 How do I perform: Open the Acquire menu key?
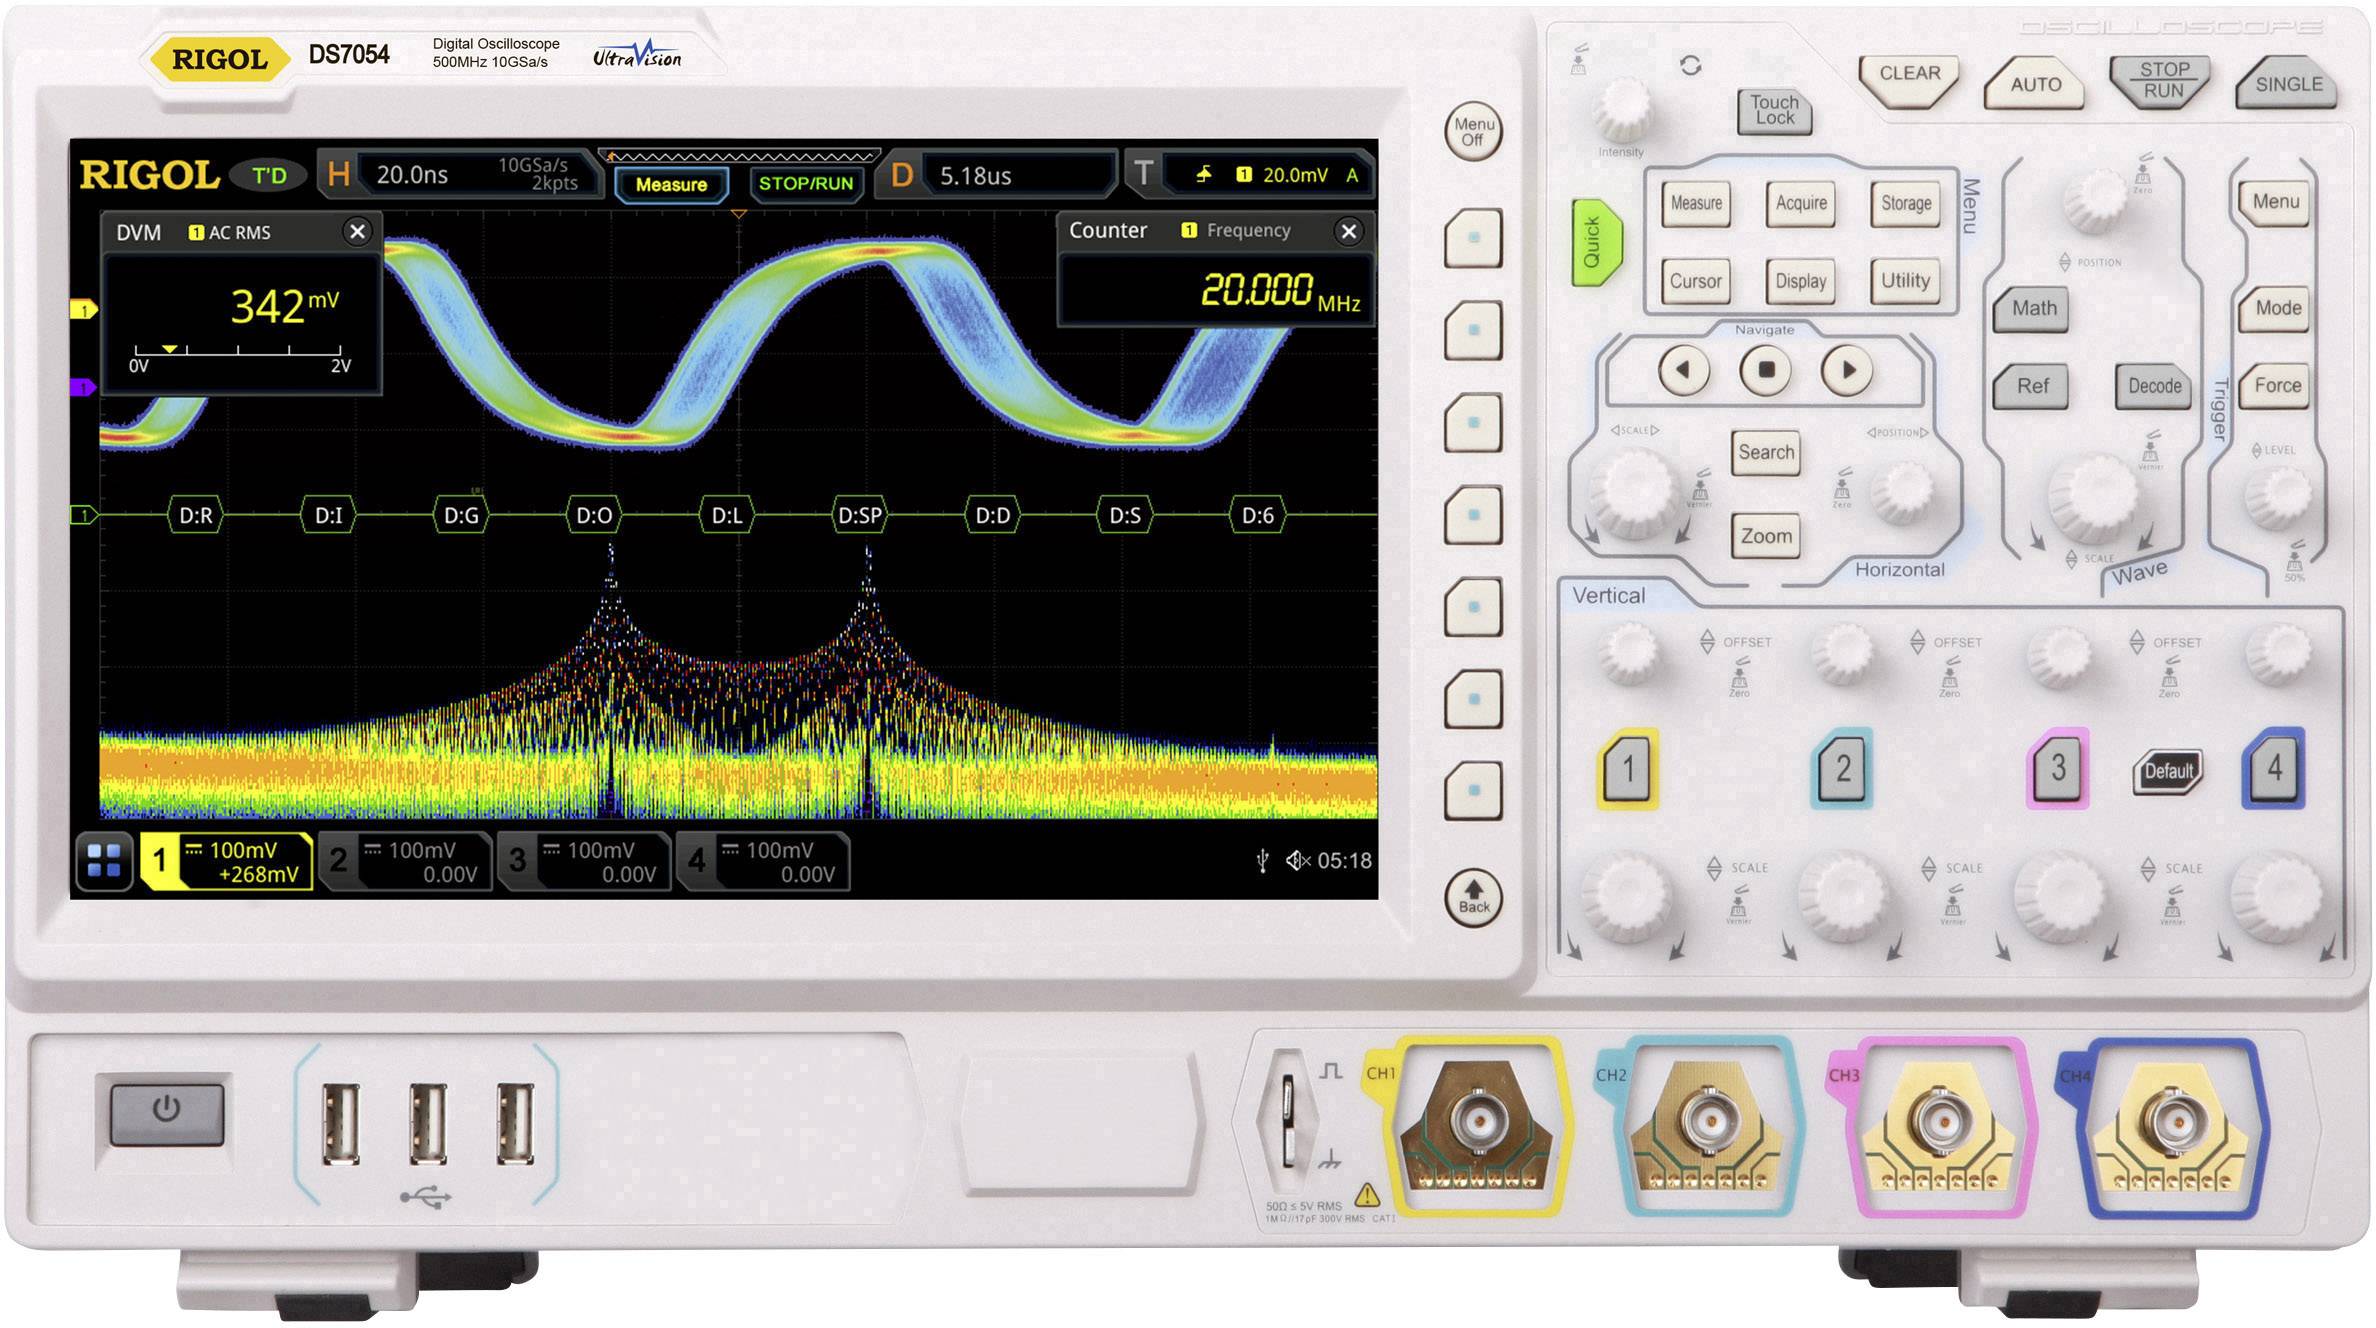[x=1801, y=203]
